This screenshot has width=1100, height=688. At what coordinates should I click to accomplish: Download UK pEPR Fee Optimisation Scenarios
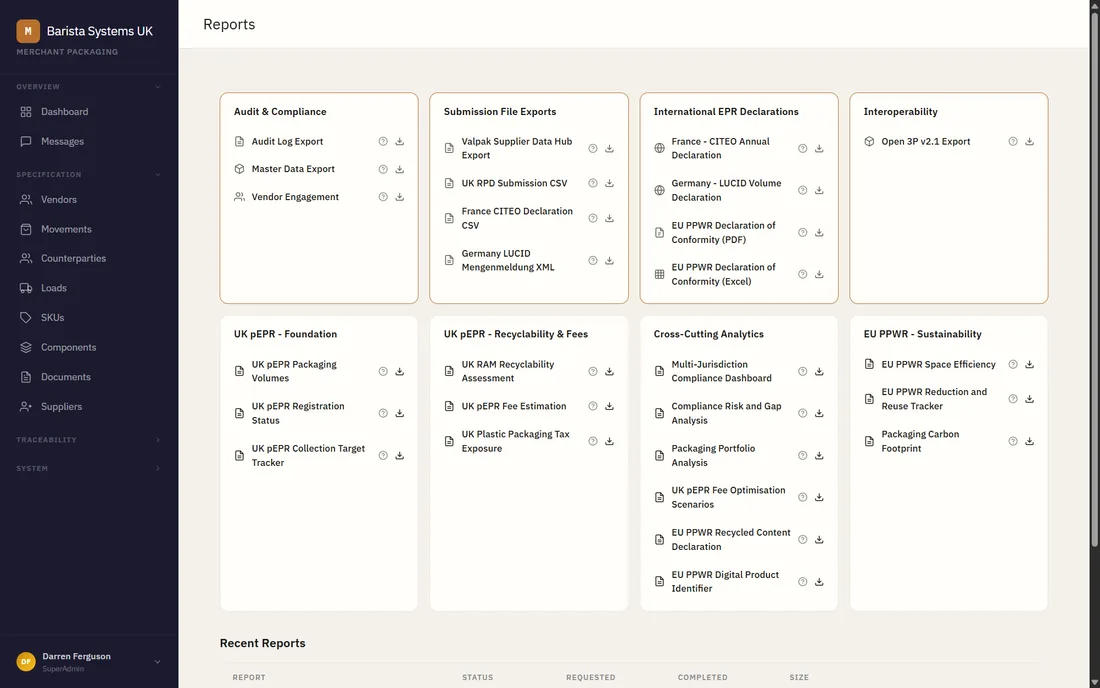(x=819, y=497)
